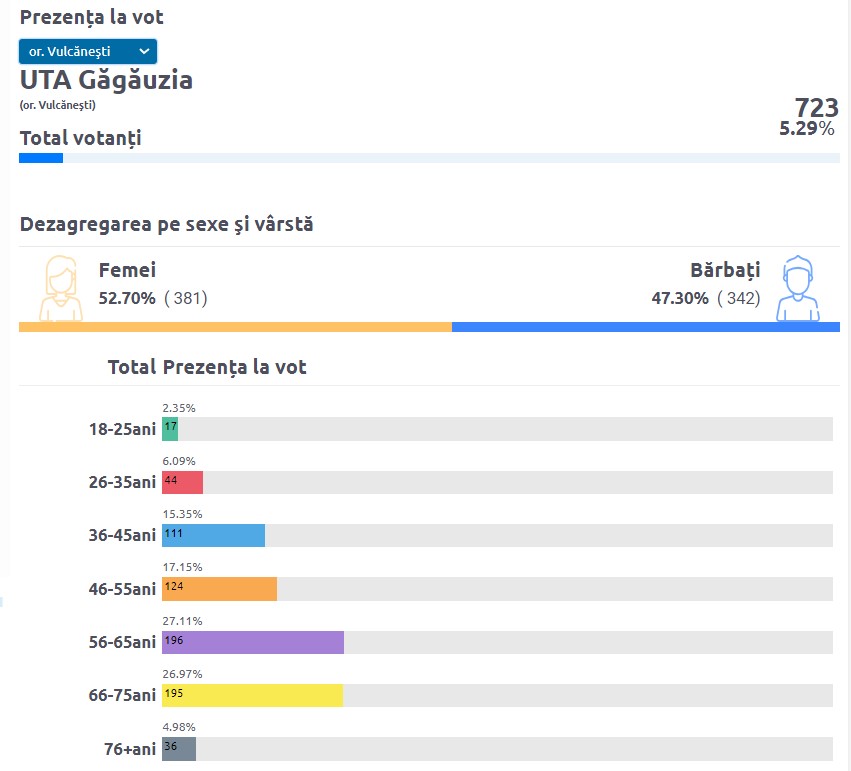Click the red 26-35ani bar showing 44
The image size is (851, 771).
(182, 482)
